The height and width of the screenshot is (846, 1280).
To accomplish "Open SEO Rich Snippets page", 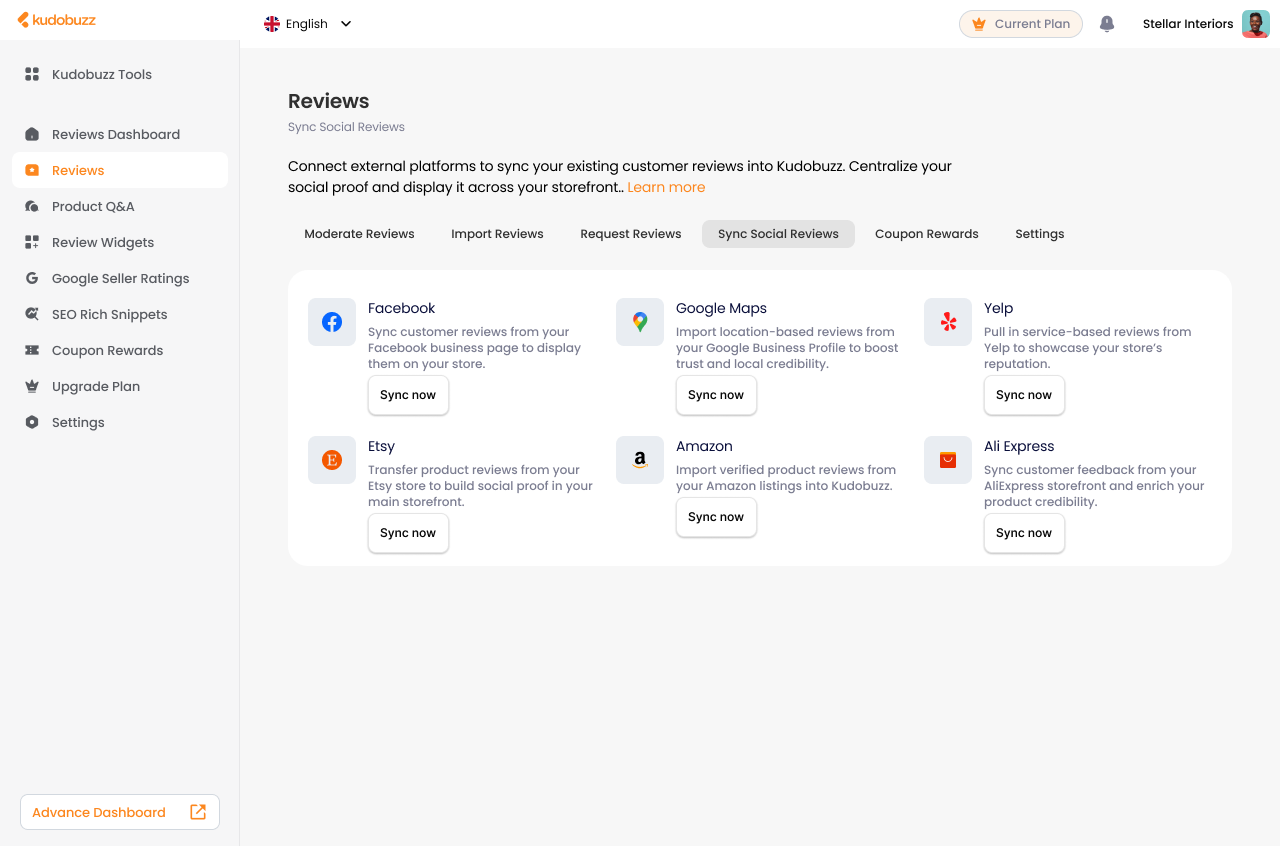I will [x=120, y=314].
